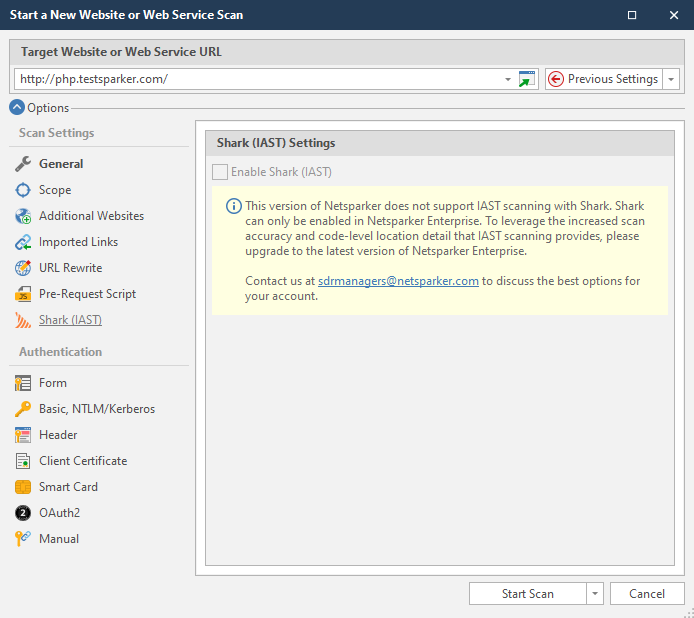The height and width of the screenshot is (618, 694).
Task: Click the open-in-browser icon beside URL field
Action: pos(527,79)
